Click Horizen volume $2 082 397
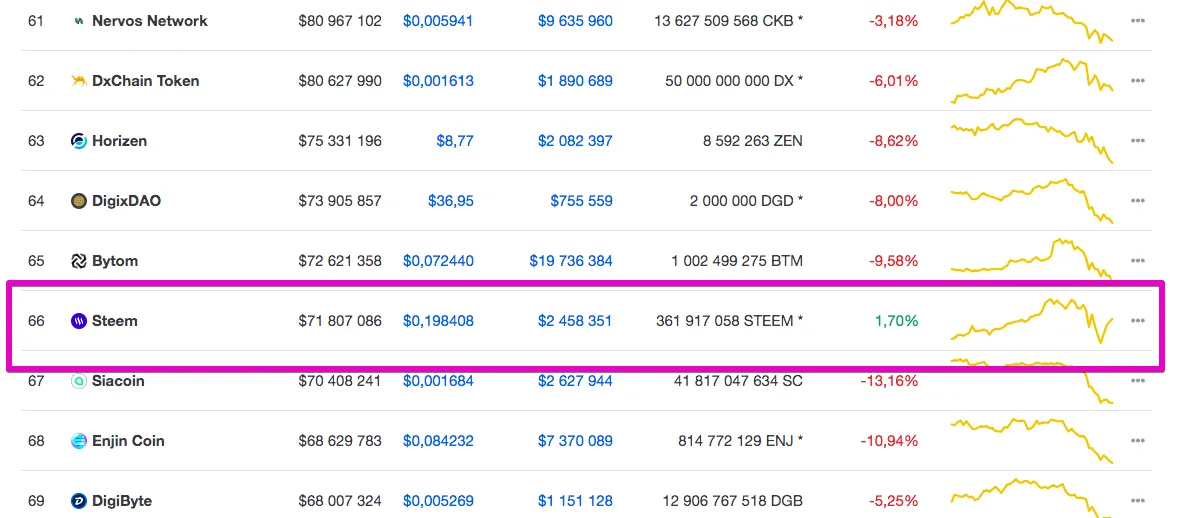This screenshot has height=518, width=1198. [x=575, y=141]
